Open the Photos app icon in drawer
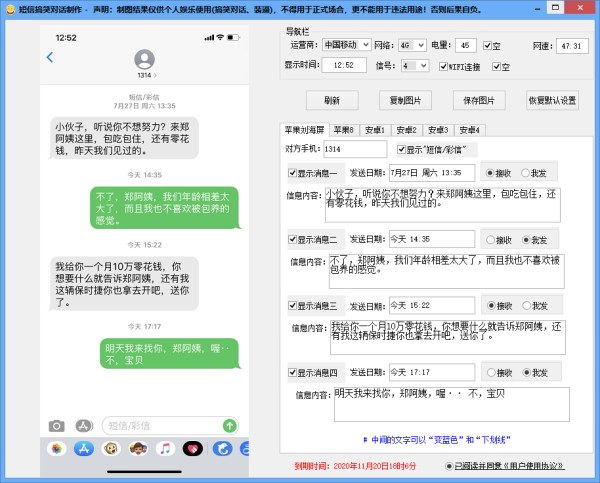This screenshot has width=600, height=483. point(56,449)
